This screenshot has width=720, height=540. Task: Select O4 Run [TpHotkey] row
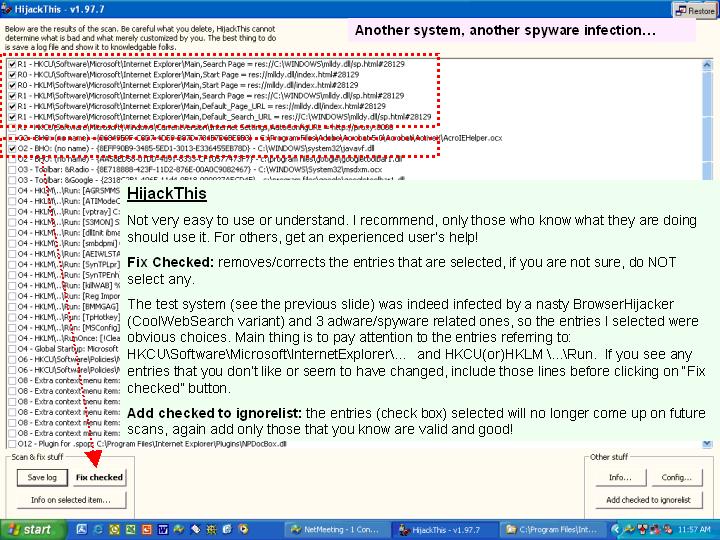[64, 317]
